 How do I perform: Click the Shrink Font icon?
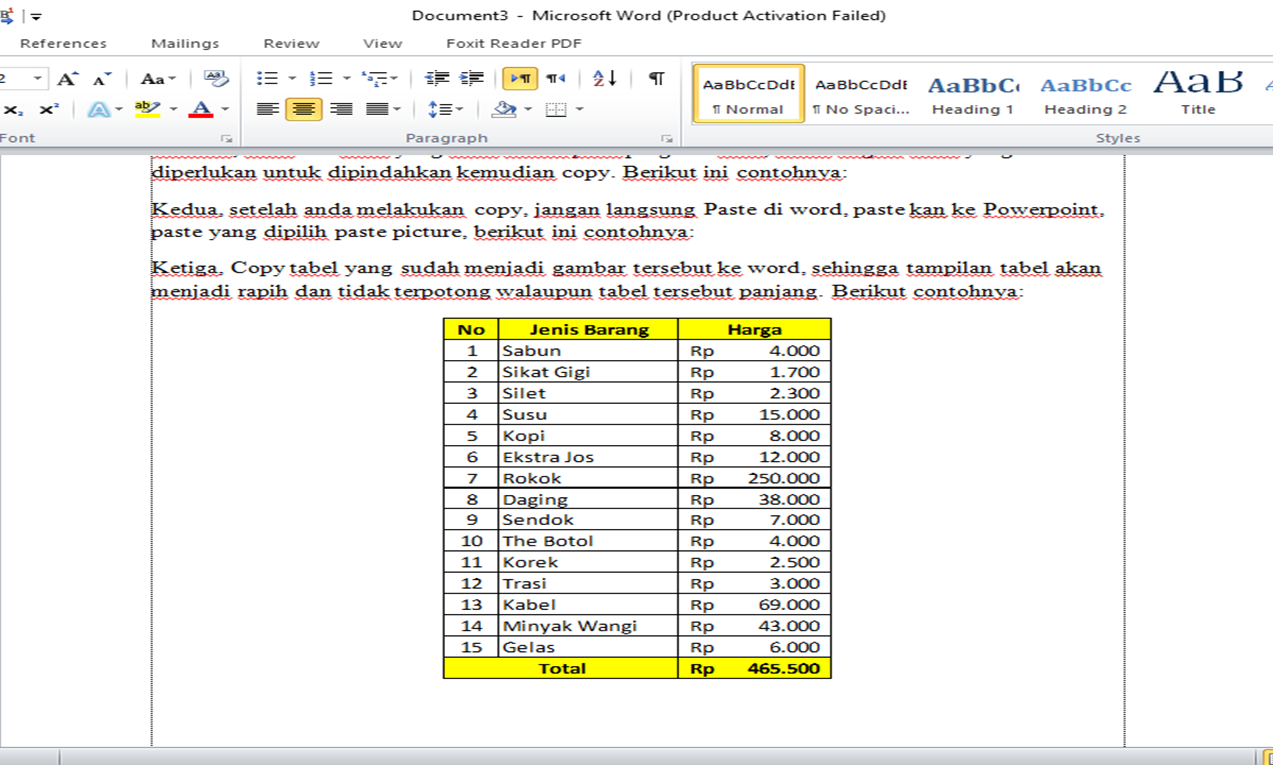[102, 78]
